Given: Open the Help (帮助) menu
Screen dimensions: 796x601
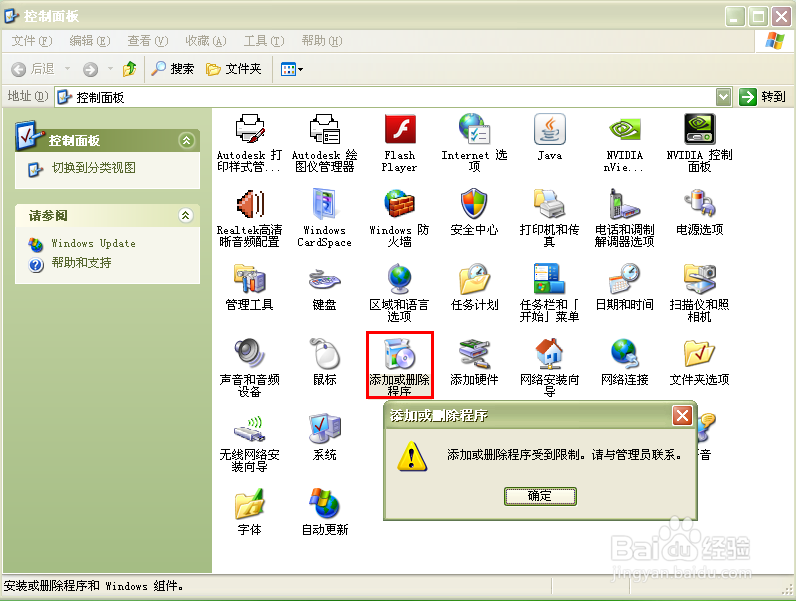Looking at the screenshot, I should [321, 41].
